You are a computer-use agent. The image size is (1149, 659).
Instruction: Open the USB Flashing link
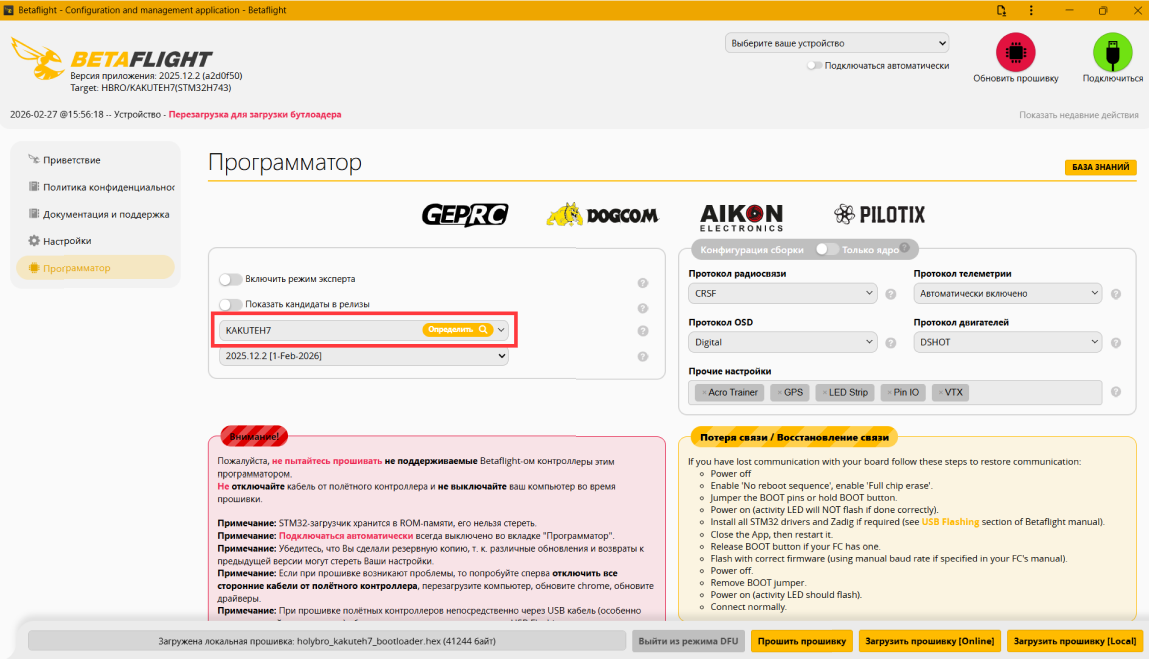coord(950,522)
